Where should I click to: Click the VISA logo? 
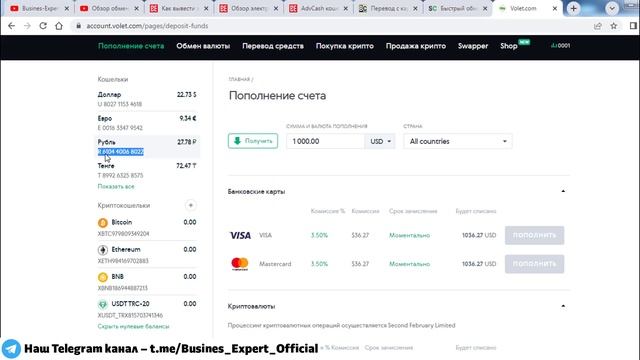click(x=240, y=236)
